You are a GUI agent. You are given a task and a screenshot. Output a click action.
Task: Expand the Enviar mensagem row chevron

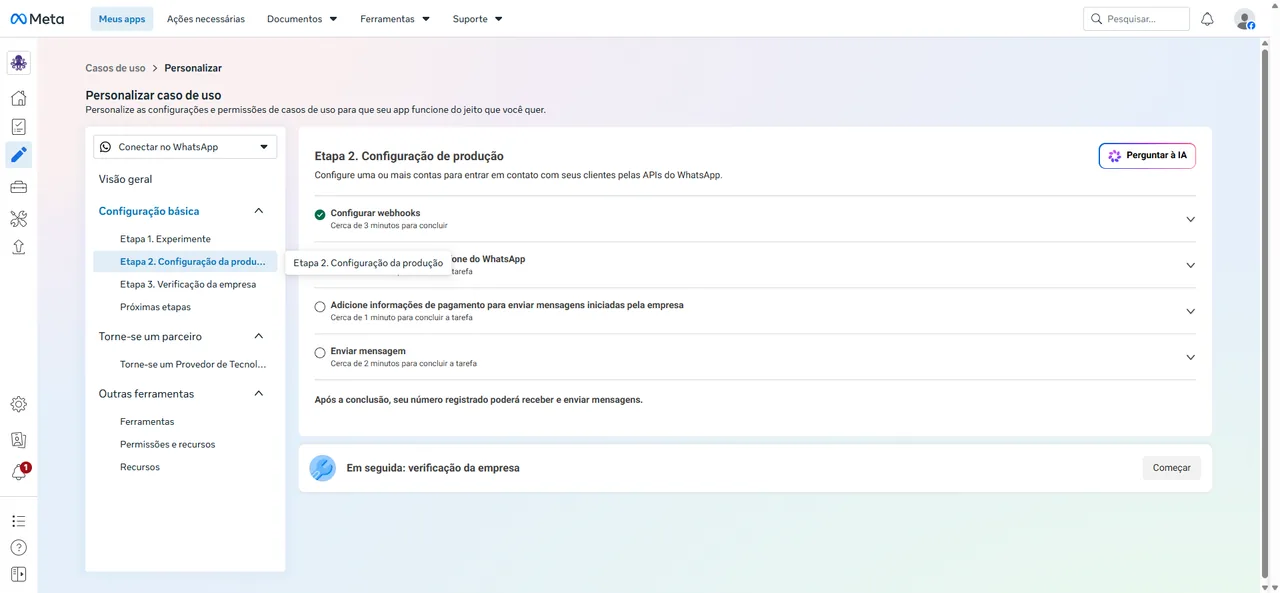pos(1190,357)
